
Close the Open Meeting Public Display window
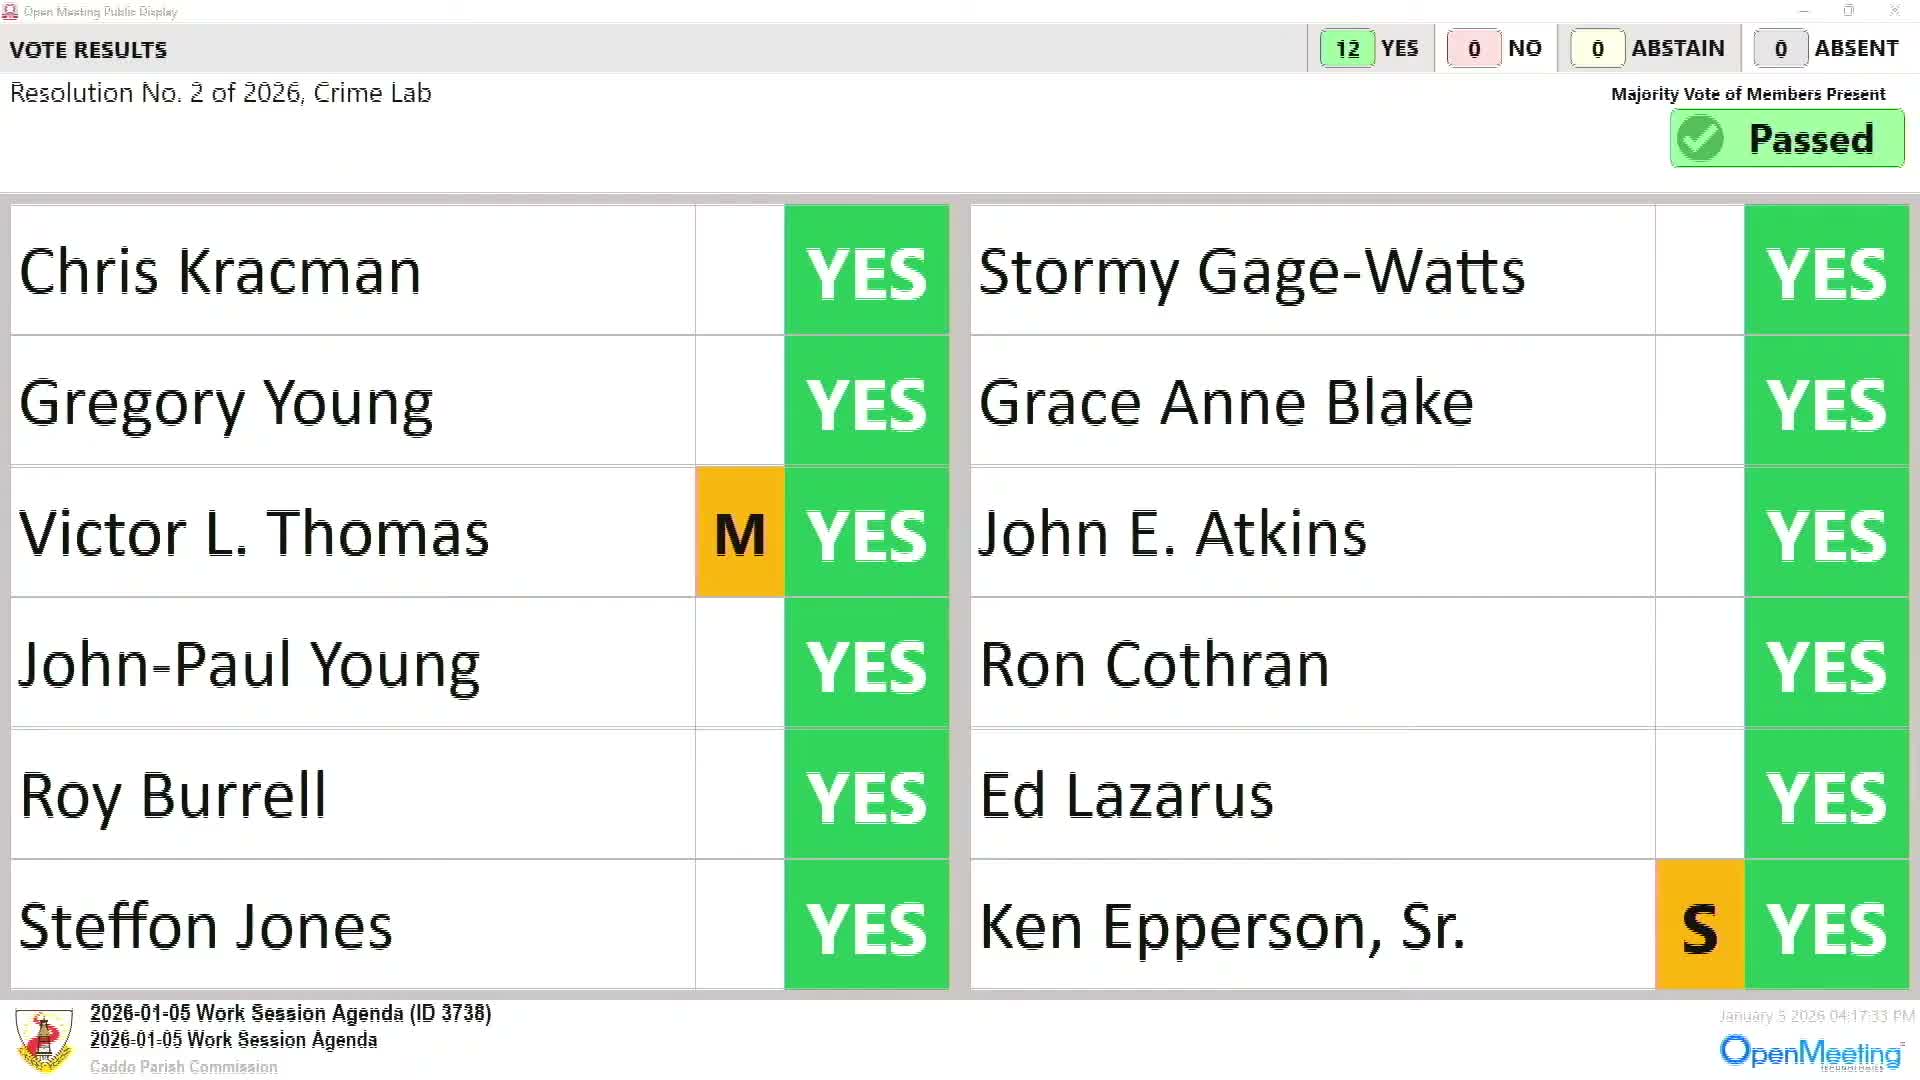click(x=1894, y=11)
